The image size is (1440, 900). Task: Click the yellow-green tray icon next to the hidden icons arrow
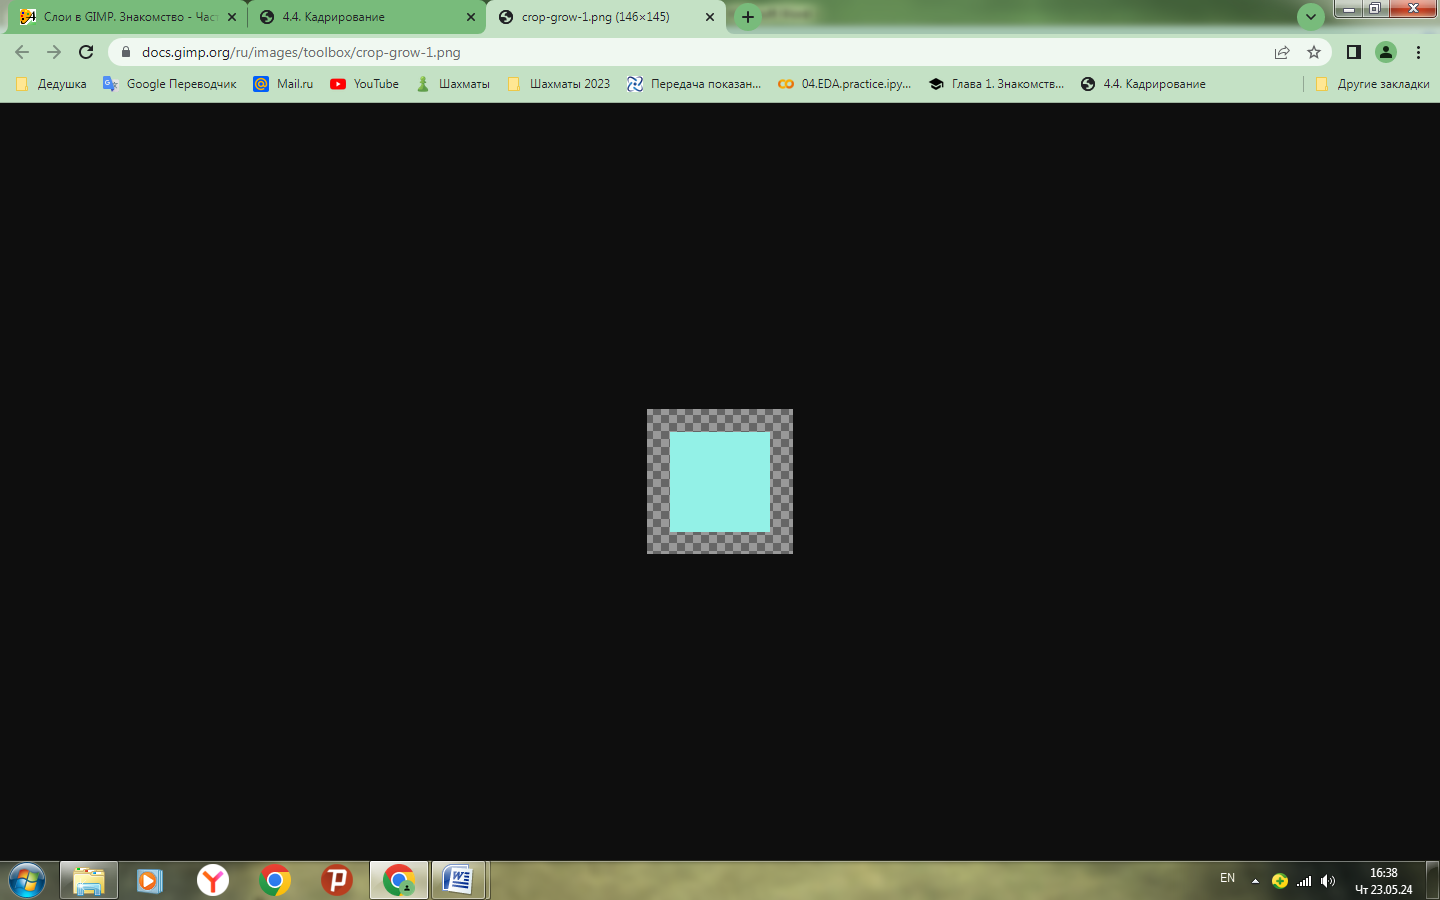[x=1280, y=881]
